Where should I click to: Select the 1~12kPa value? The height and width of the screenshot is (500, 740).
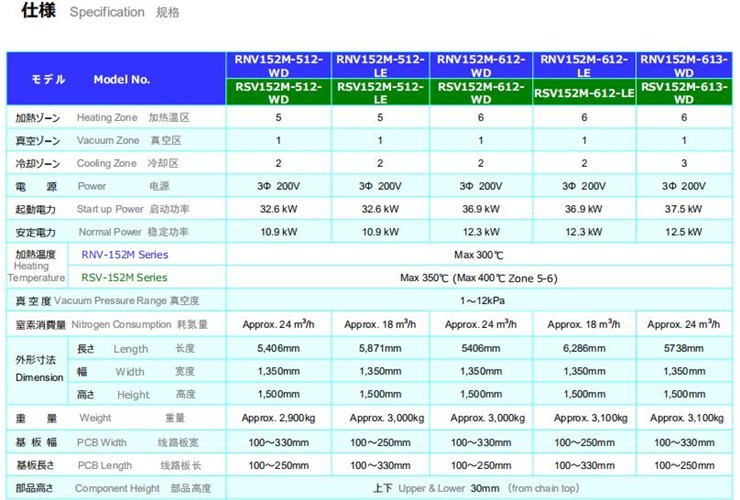(482, 301)
